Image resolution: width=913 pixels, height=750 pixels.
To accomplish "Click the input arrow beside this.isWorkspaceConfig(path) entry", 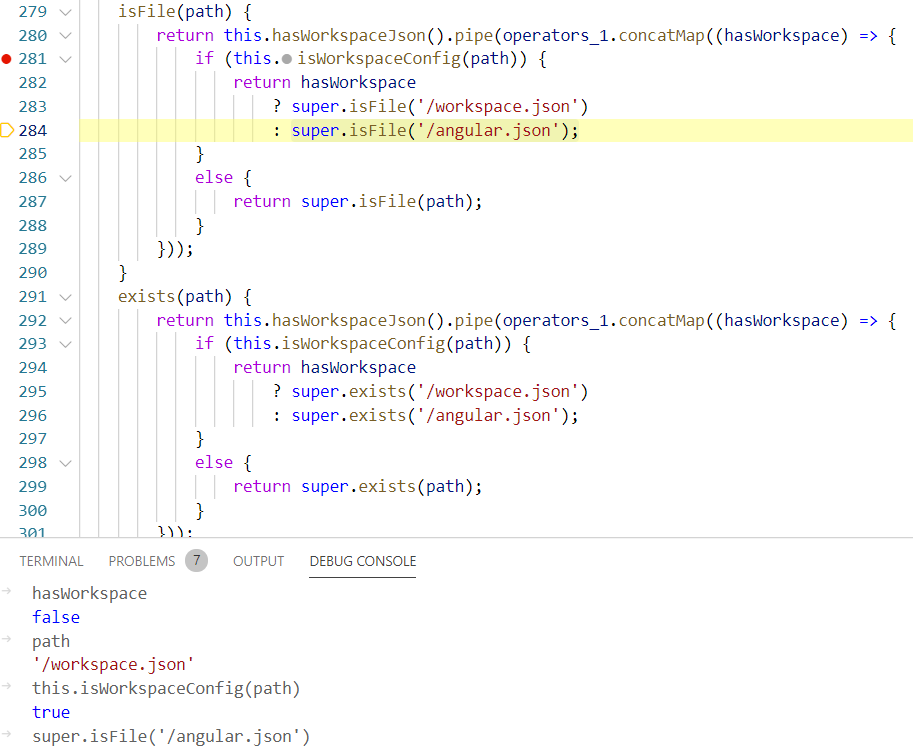I will coord(7,686).
